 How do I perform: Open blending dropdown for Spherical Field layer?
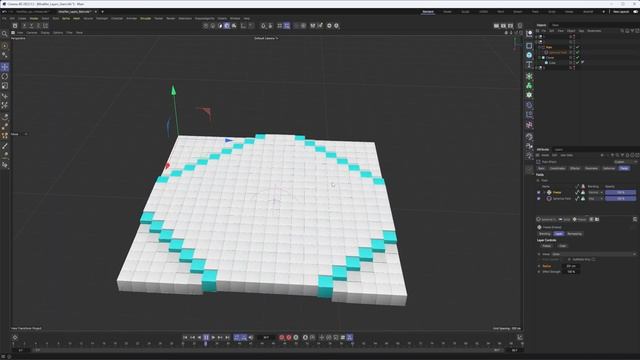tap(596, 198)
